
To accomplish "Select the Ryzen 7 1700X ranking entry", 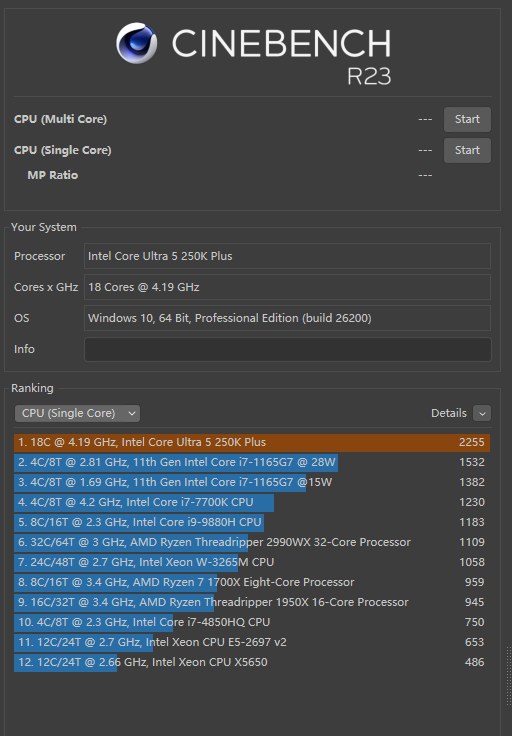I will [252, 582].
